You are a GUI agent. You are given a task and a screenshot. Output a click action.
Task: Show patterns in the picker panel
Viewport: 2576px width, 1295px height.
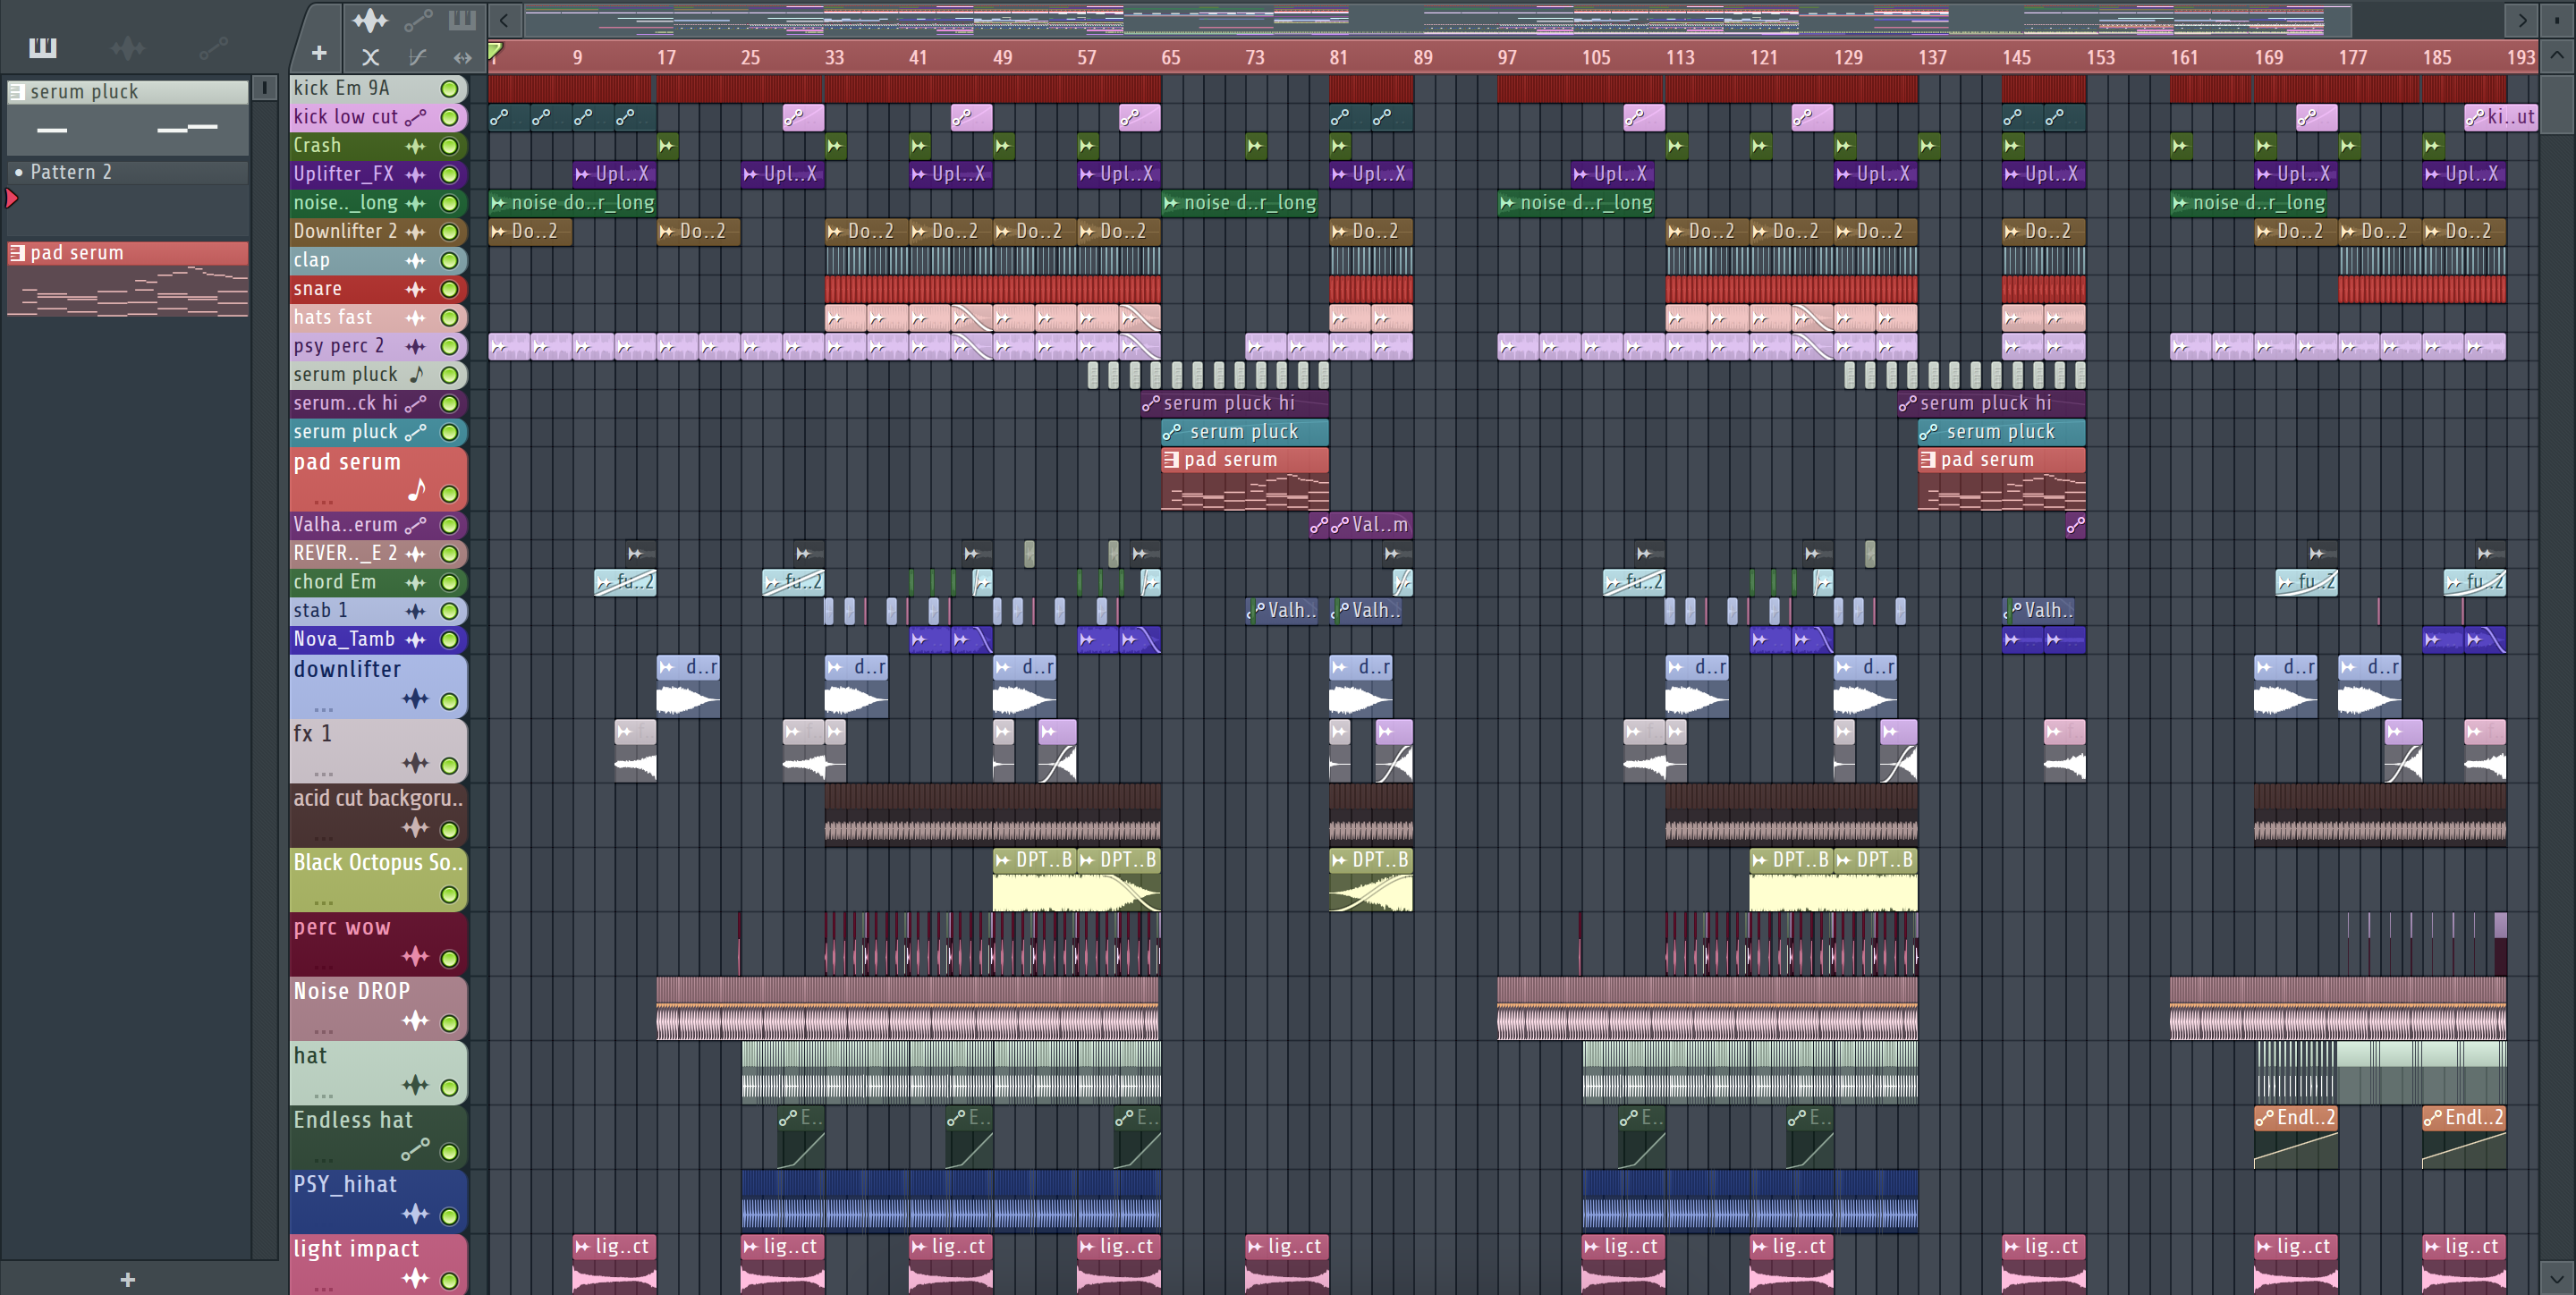(43, 47)
